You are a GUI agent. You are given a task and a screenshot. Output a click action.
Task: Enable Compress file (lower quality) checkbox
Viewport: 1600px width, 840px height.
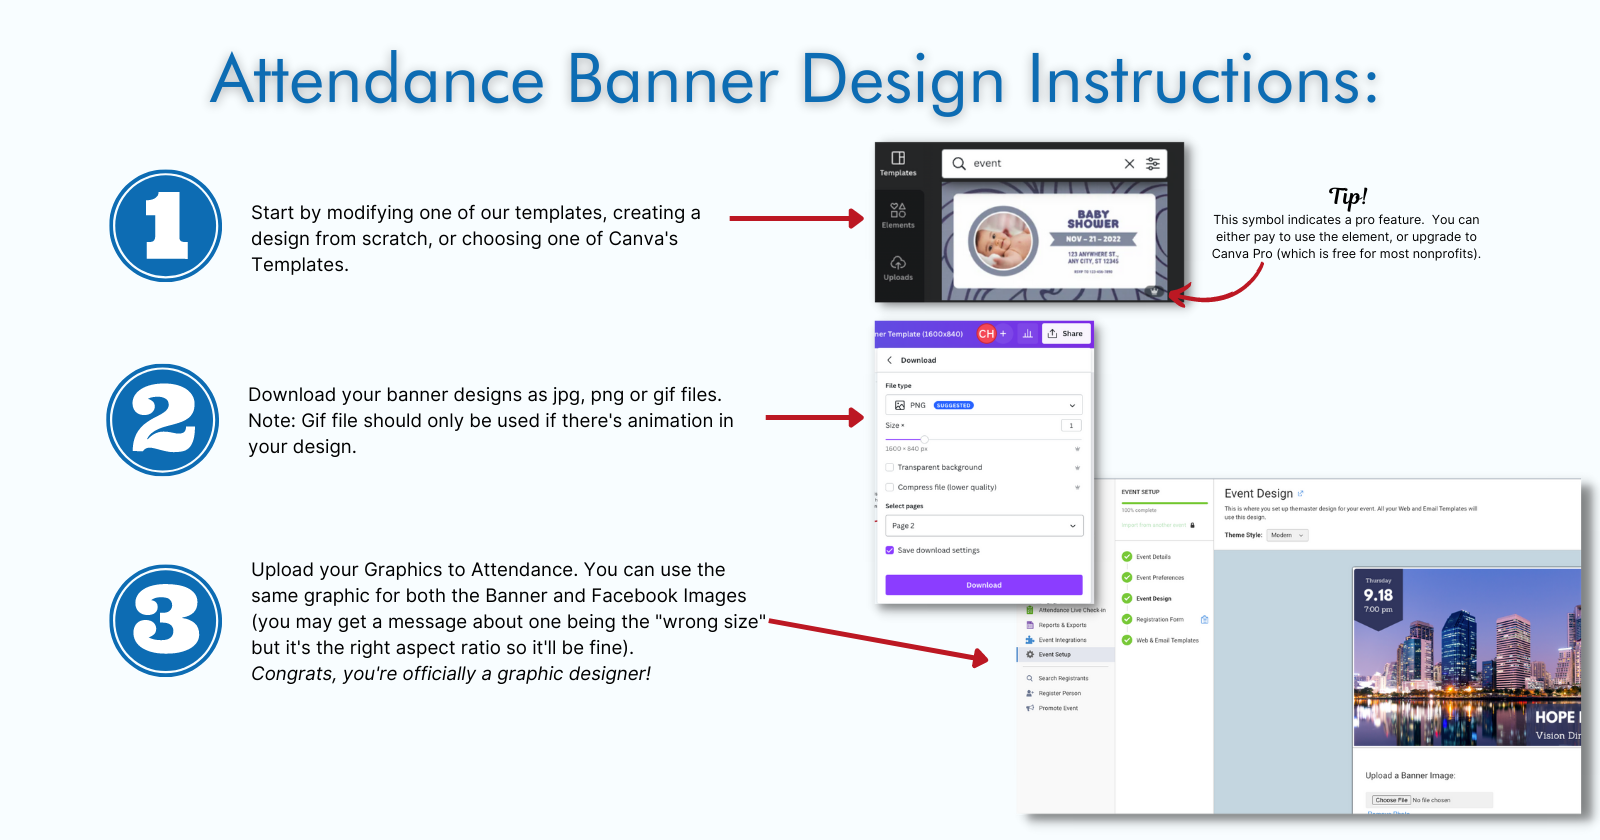coord(890,487)
